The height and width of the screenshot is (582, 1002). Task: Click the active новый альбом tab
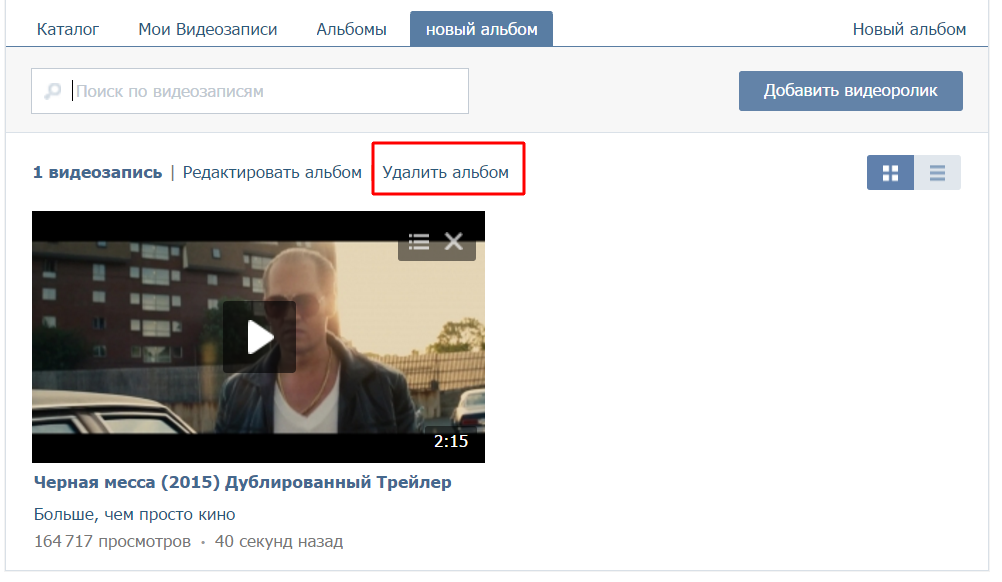tap(481, 29)
